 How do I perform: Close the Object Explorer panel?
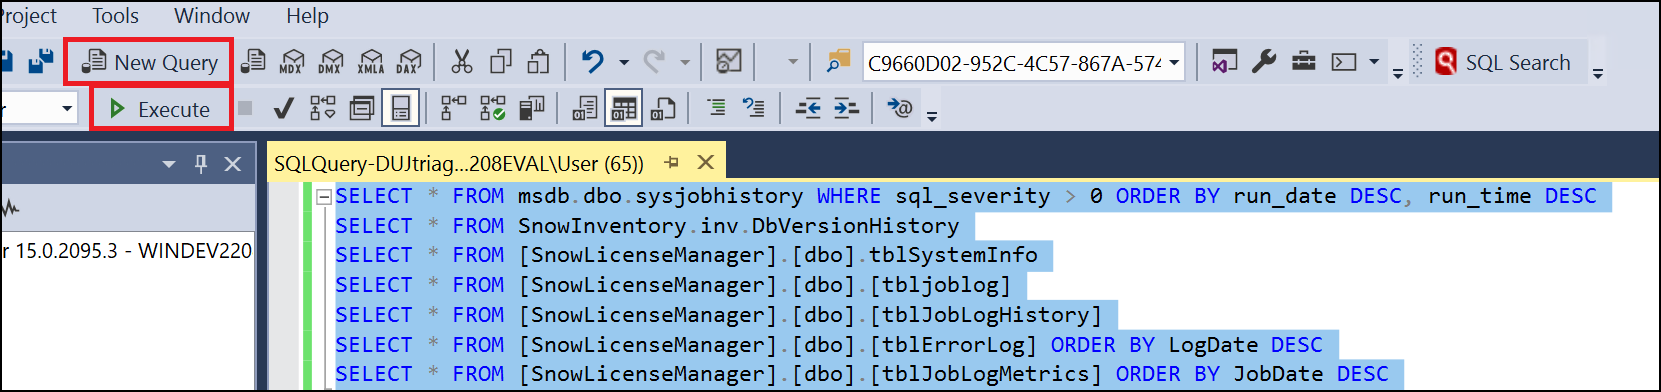(x=233, y=164)
